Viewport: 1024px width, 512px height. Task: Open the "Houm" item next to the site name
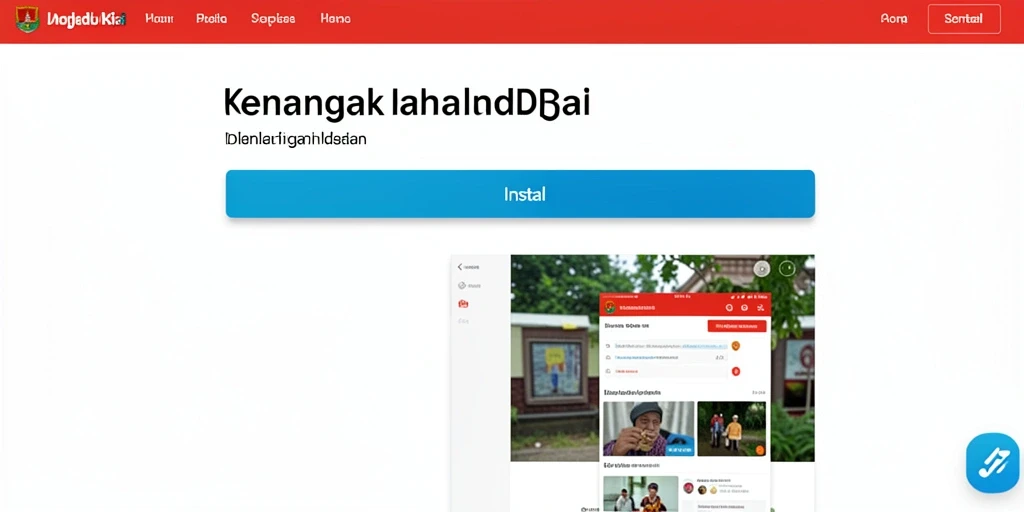pyautogui.click(x=159, y=19)
